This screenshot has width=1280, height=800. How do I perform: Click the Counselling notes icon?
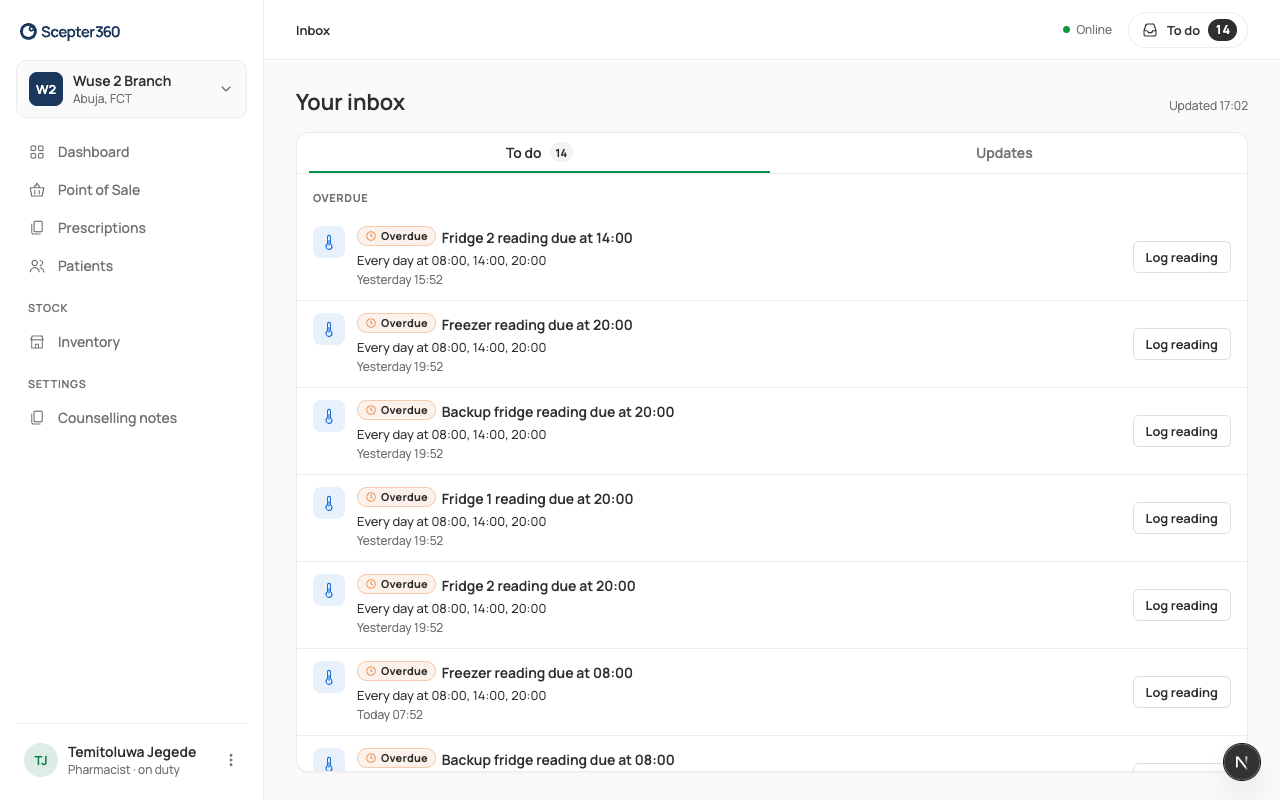(37, 418)
